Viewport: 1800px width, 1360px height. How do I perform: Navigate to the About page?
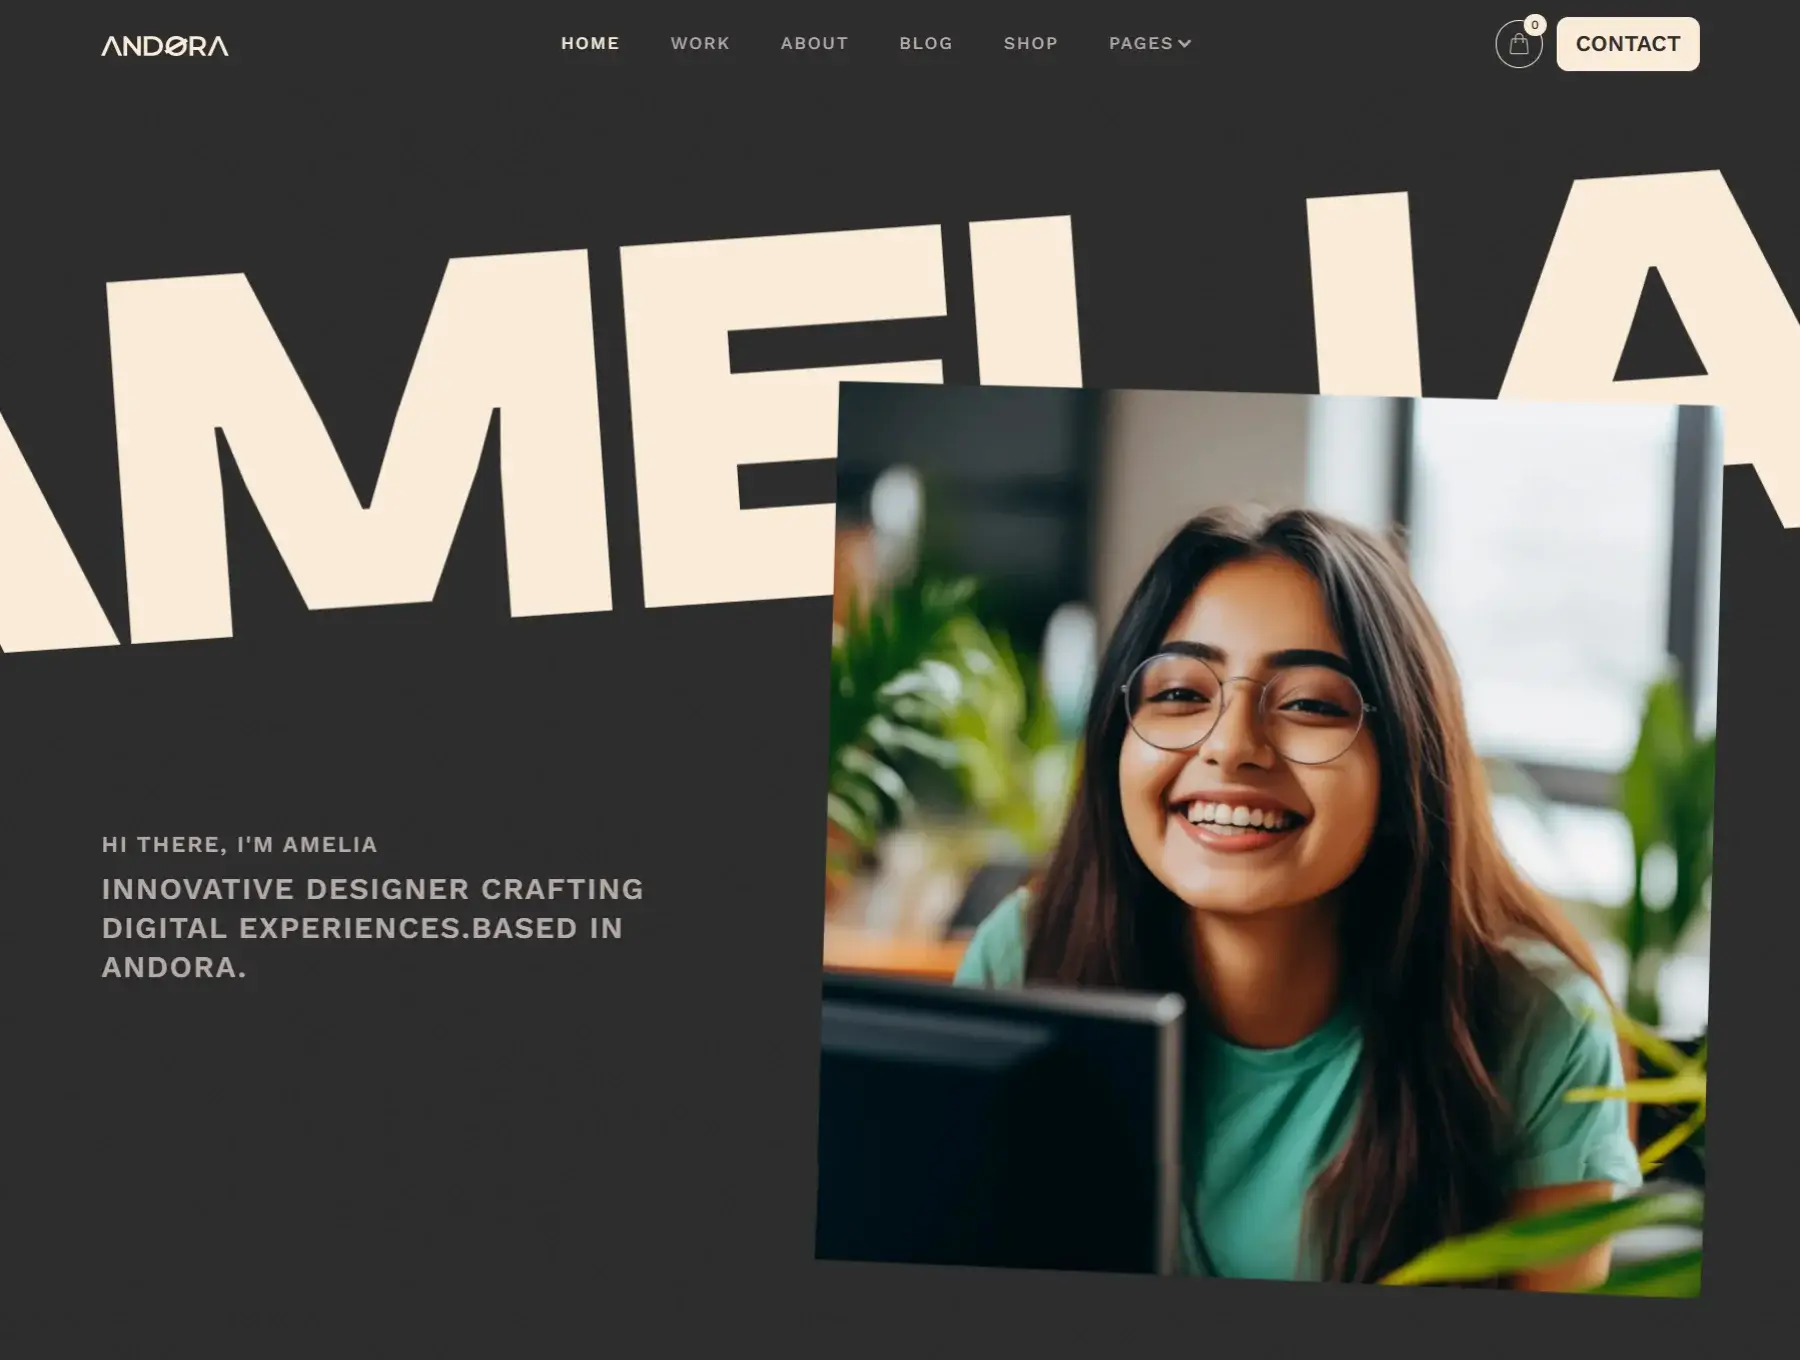pos(814,43)
